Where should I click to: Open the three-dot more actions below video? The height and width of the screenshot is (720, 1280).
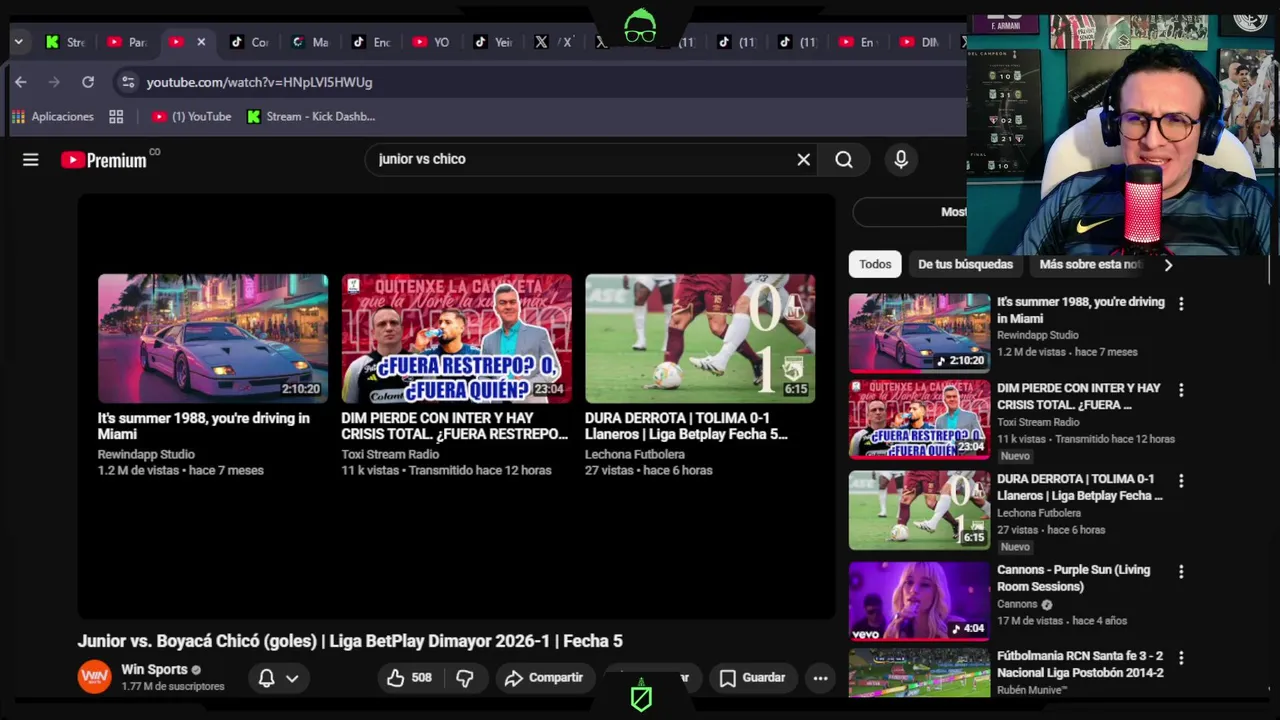click(820, 678)
